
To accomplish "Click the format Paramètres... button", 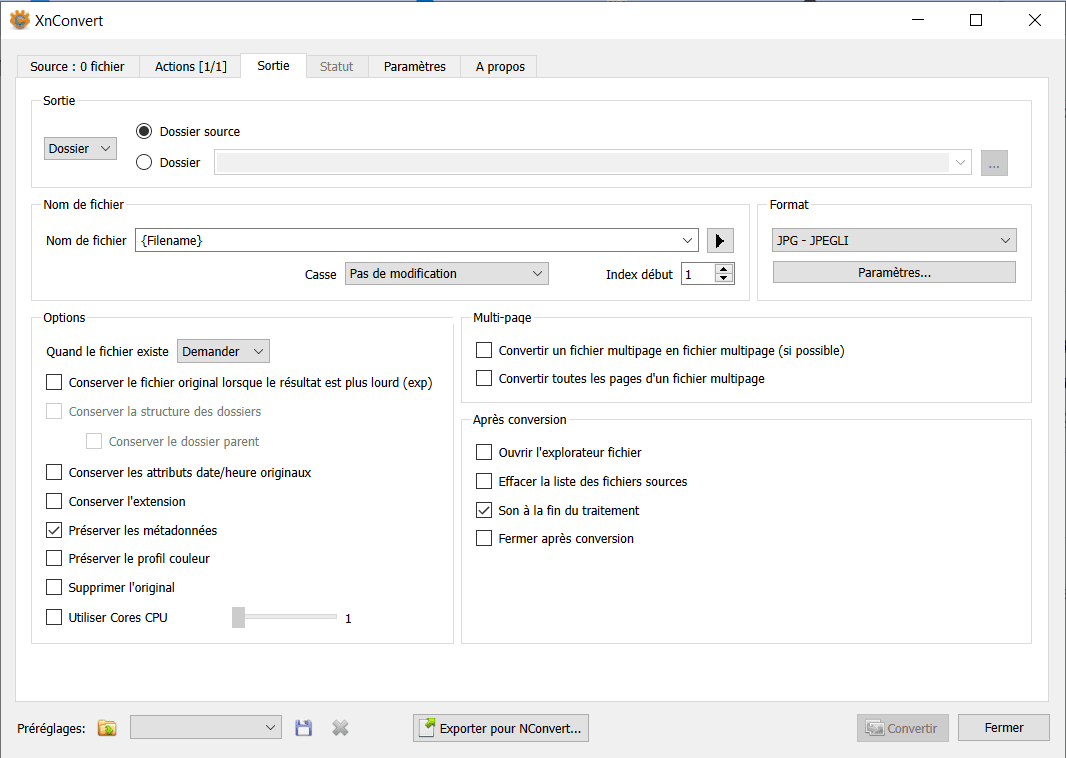I will [894, 273].
